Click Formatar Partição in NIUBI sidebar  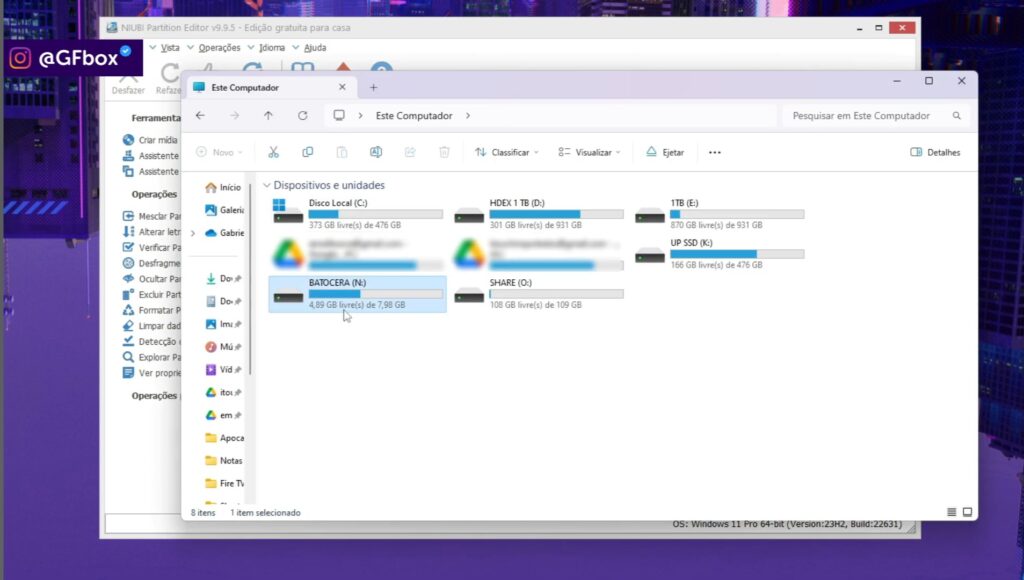click(x=152, y=310)
